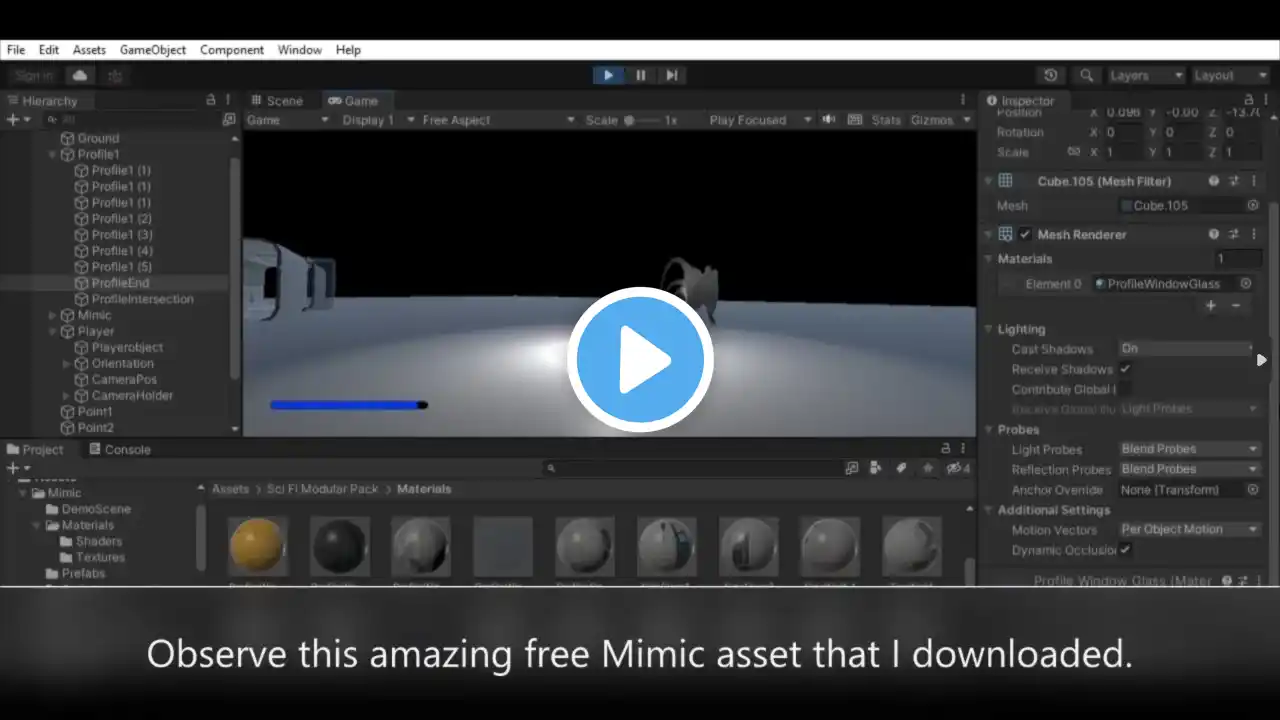This screenshot has height=720, width=1280.
Task: Open Motion Vectors dropdown
Action: click(1189, 530)
